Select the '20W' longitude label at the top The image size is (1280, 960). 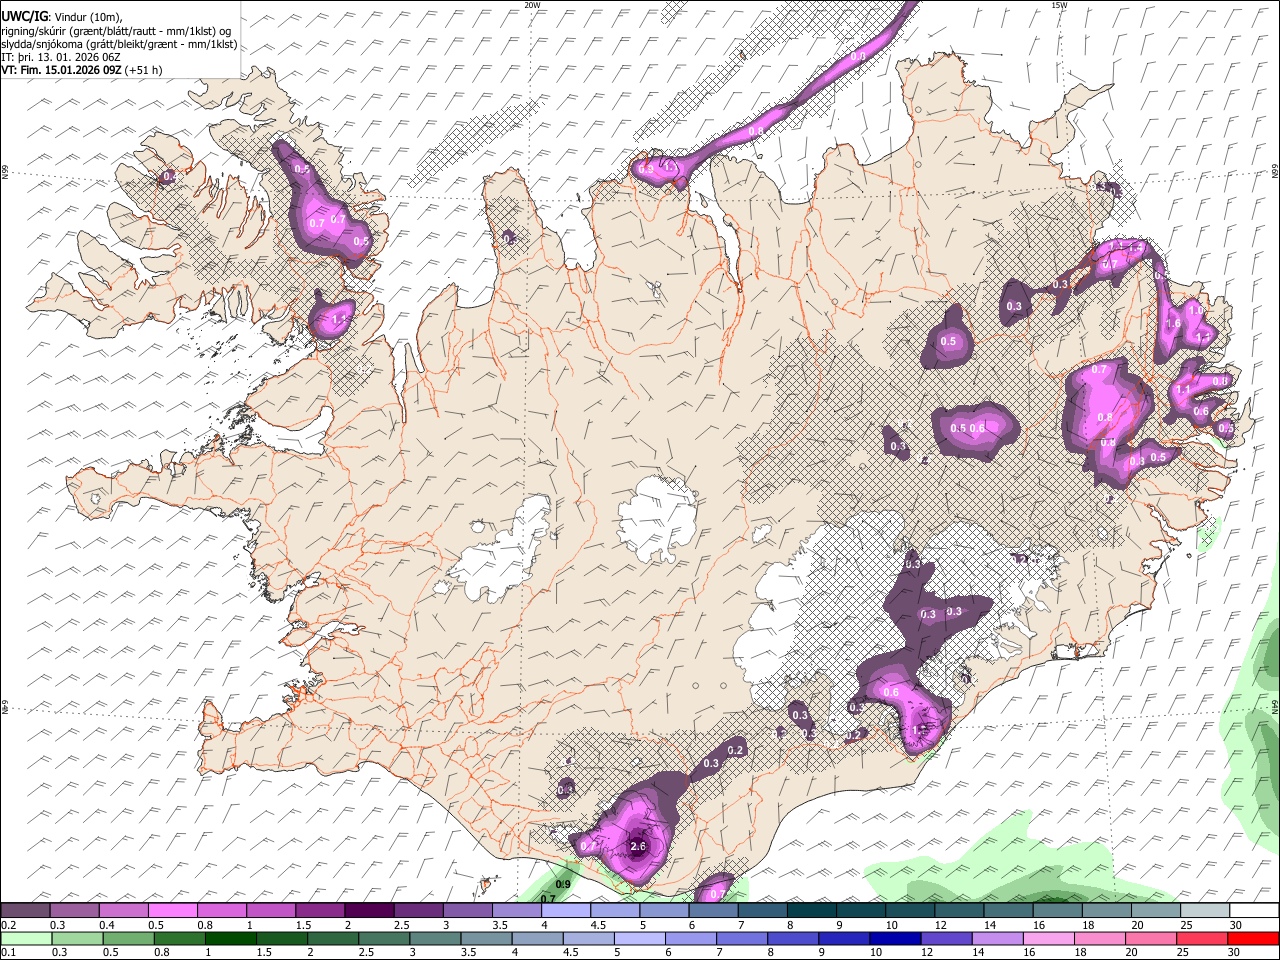click(x=533, y=5)
